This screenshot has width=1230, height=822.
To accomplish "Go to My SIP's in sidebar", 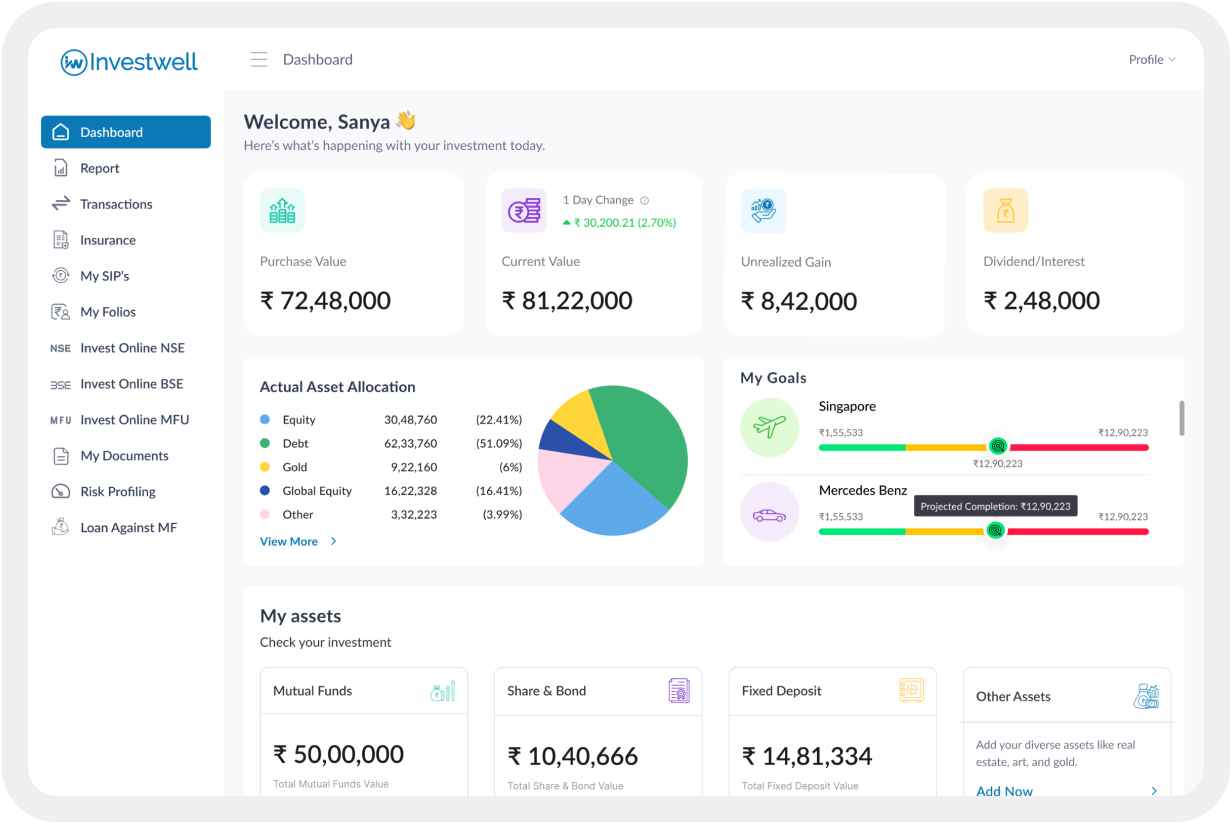I will (x=104, y=276).
